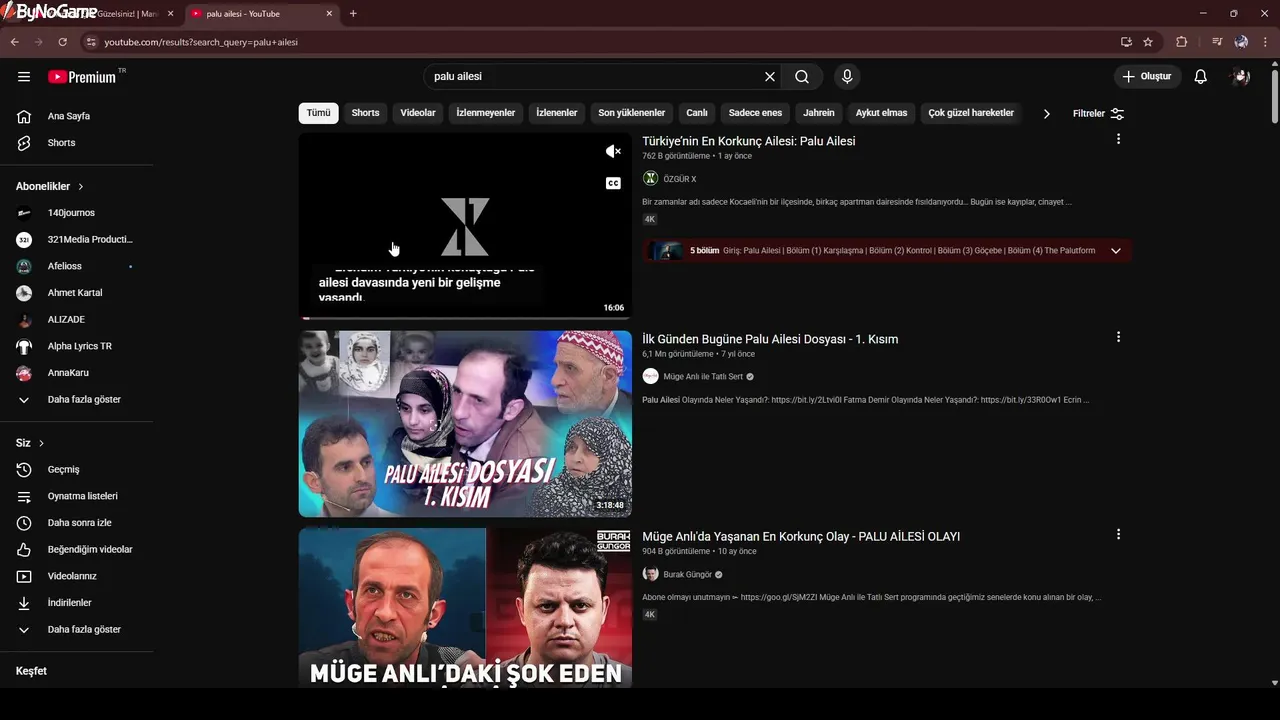Show more filter chips with right arrow

click(x=1046, y=114)
